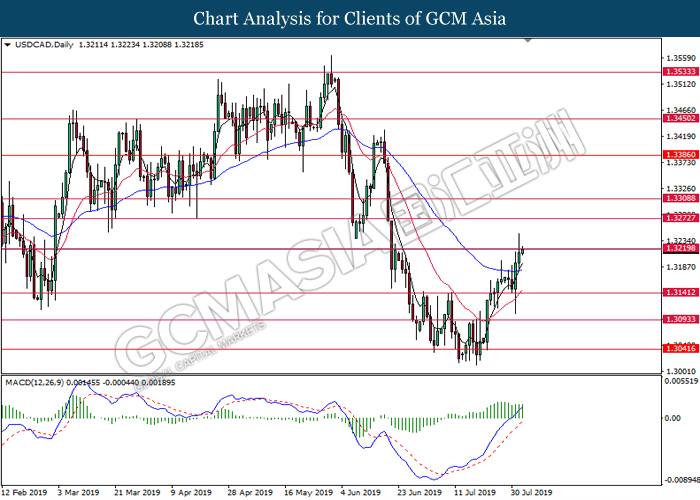Click the date label 23 Jun 2019
This screenshot has width=700, height=500.
(420, 492)
